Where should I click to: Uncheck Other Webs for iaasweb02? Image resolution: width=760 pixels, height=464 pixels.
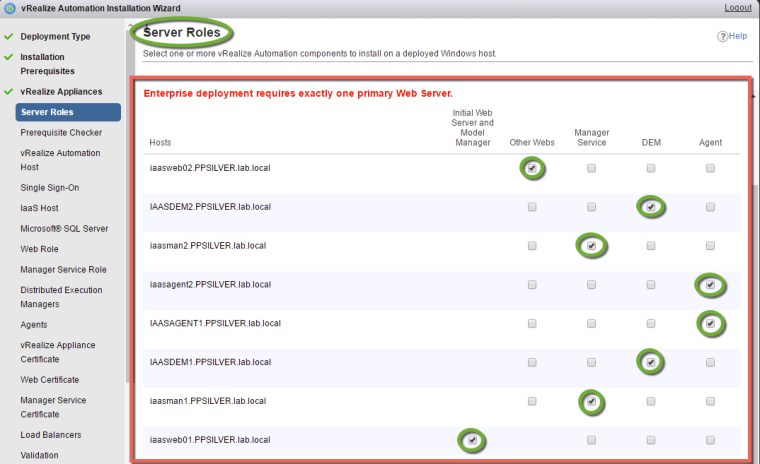[532, 168]
